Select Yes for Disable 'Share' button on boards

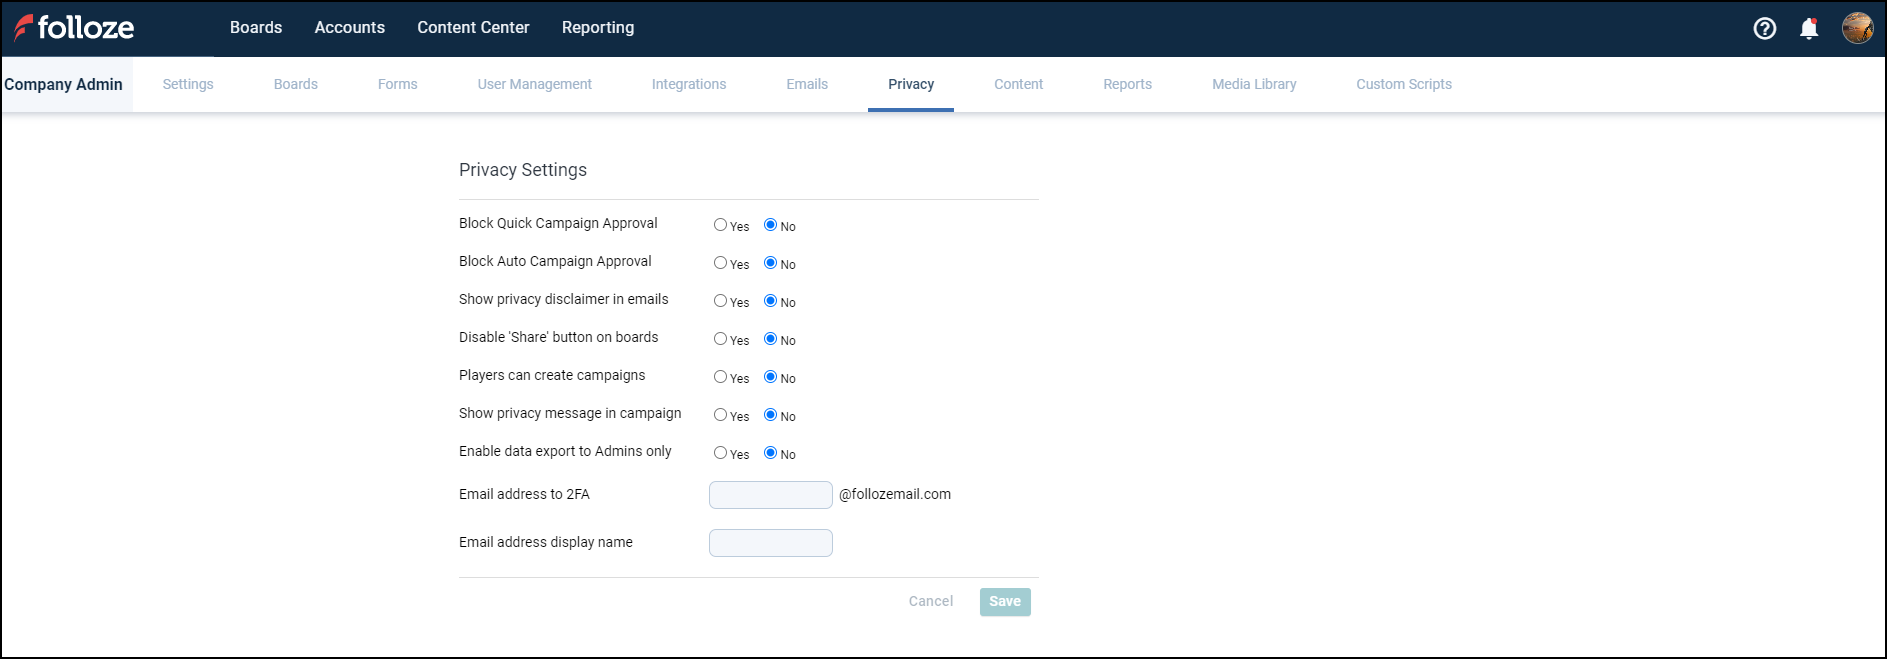pos(720,339)
